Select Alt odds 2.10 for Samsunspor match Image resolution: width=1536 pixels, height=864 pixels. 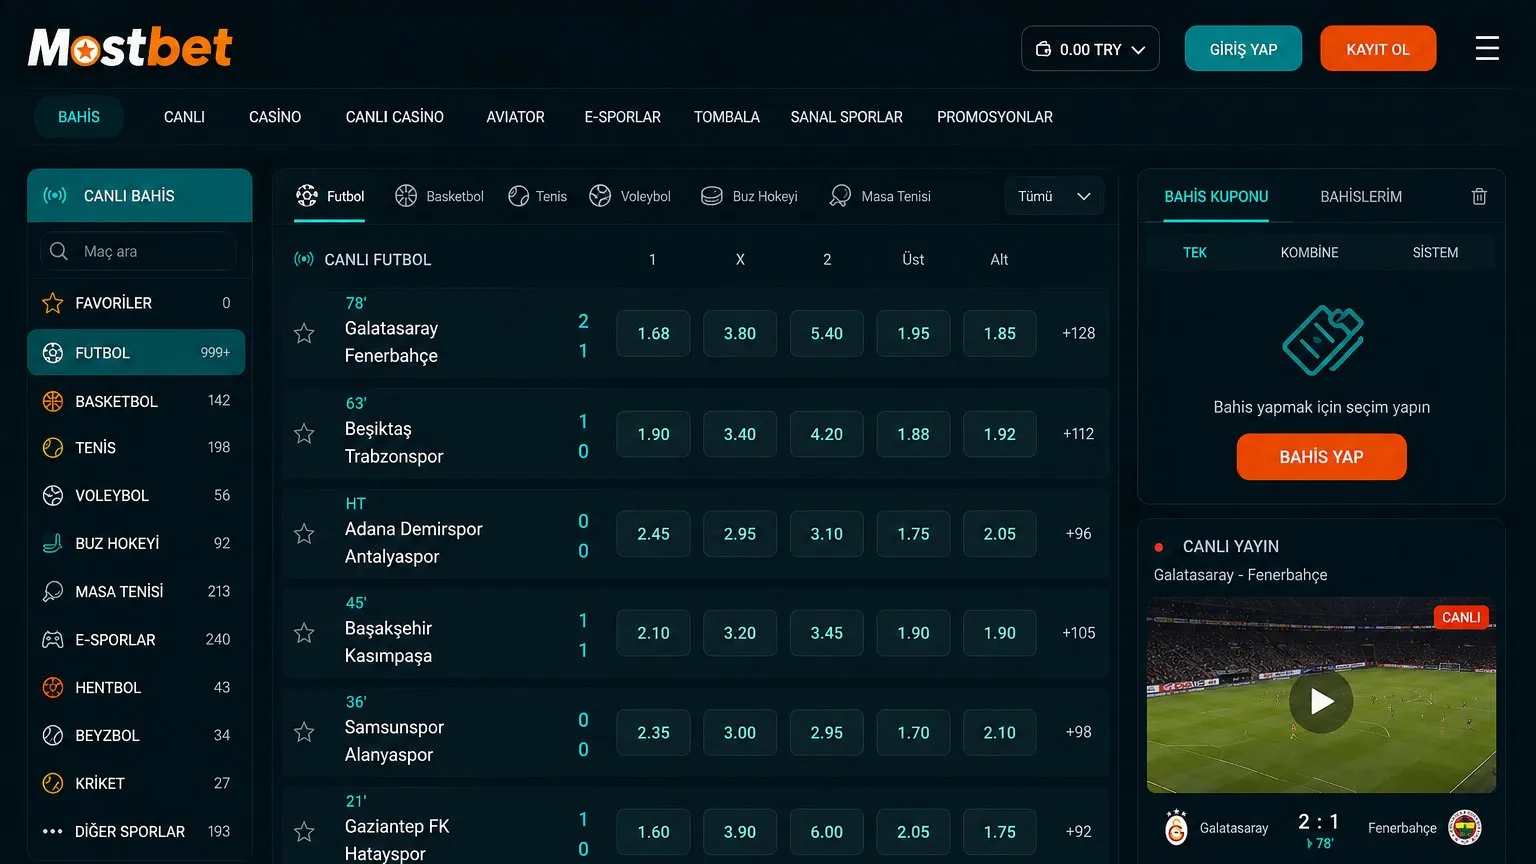pyautogui.click(x=999, y=732)
